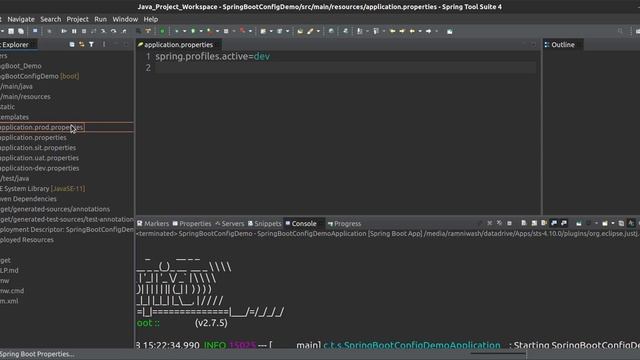Click the Pin Console icon
Image resolution: width=640 pixels, height=360 pixels.
pos(578,223)
